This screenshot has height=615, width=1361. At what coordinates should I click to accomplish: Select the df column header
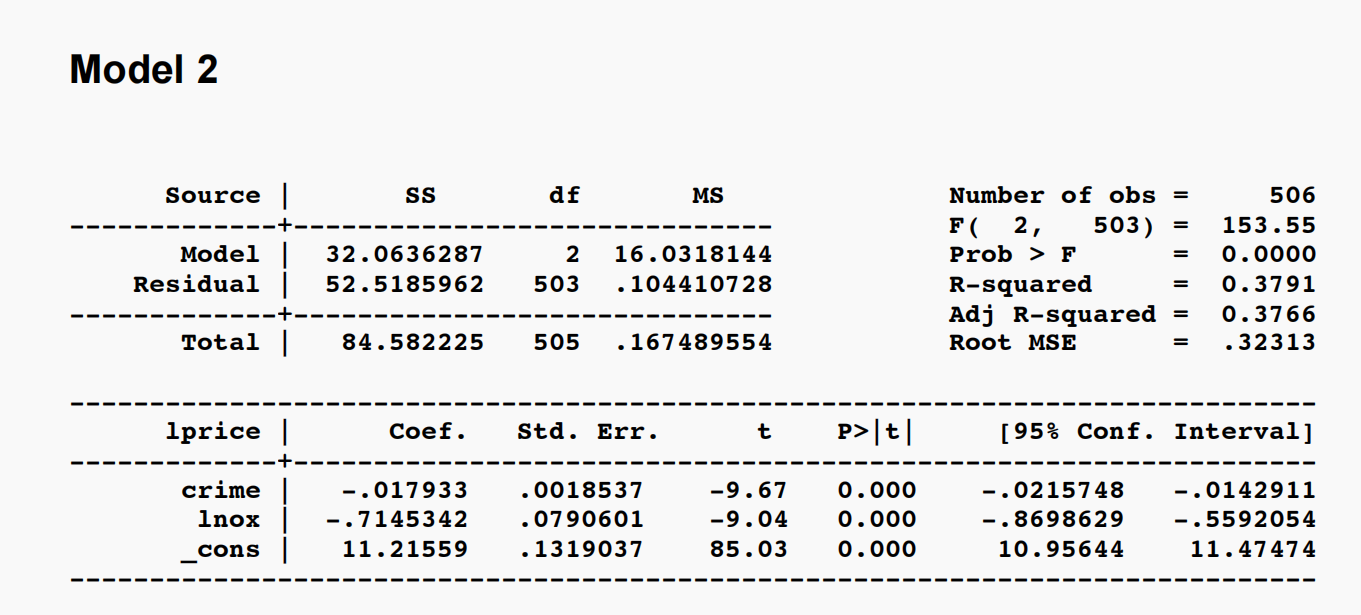point(563,195)
